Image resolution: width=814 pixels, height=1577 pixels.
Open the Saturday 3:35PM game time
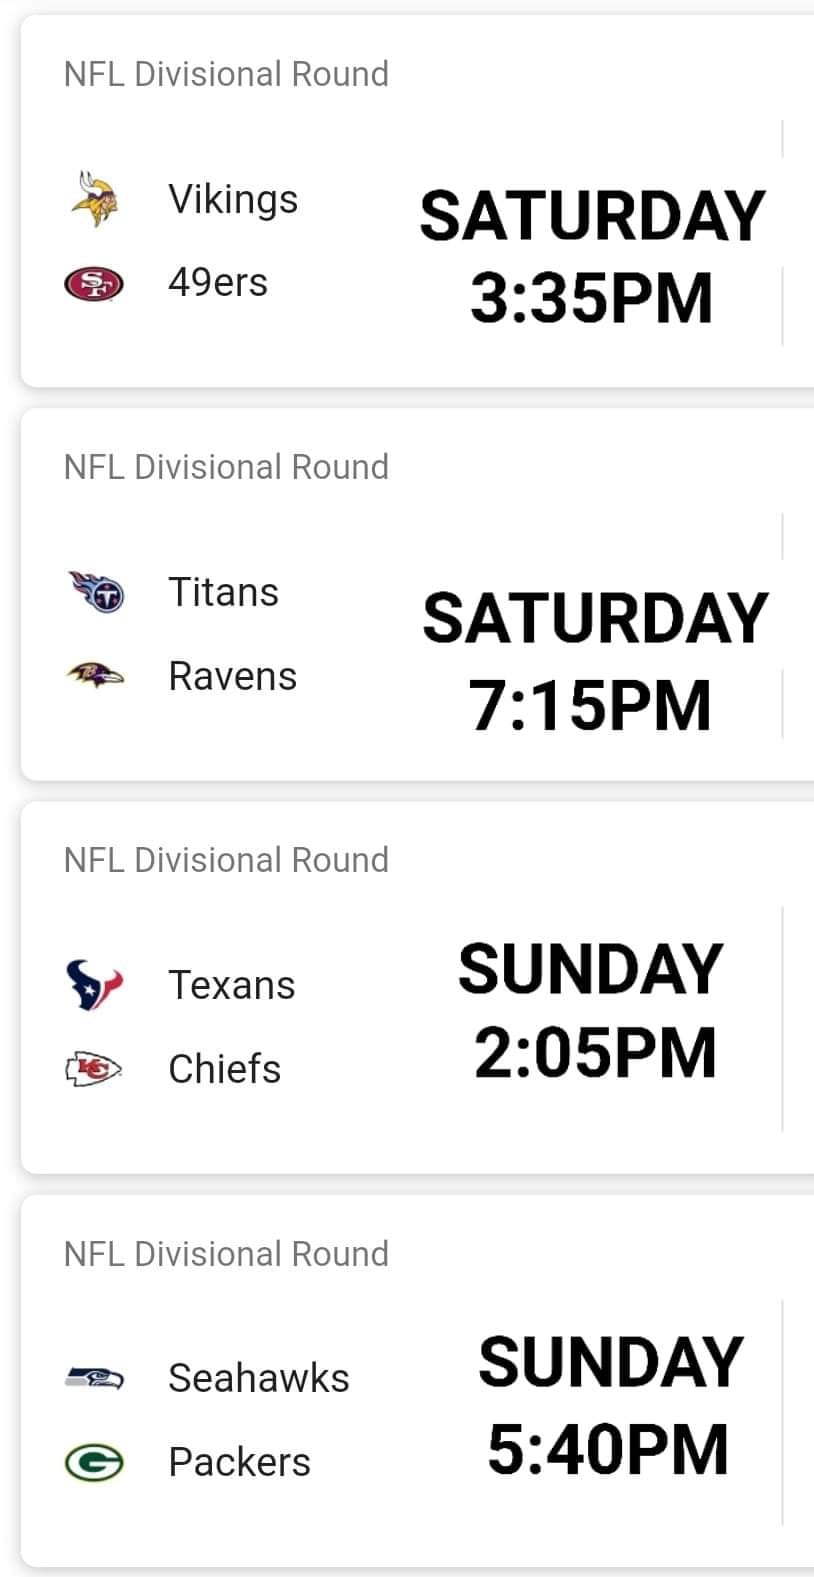(592, 257)
